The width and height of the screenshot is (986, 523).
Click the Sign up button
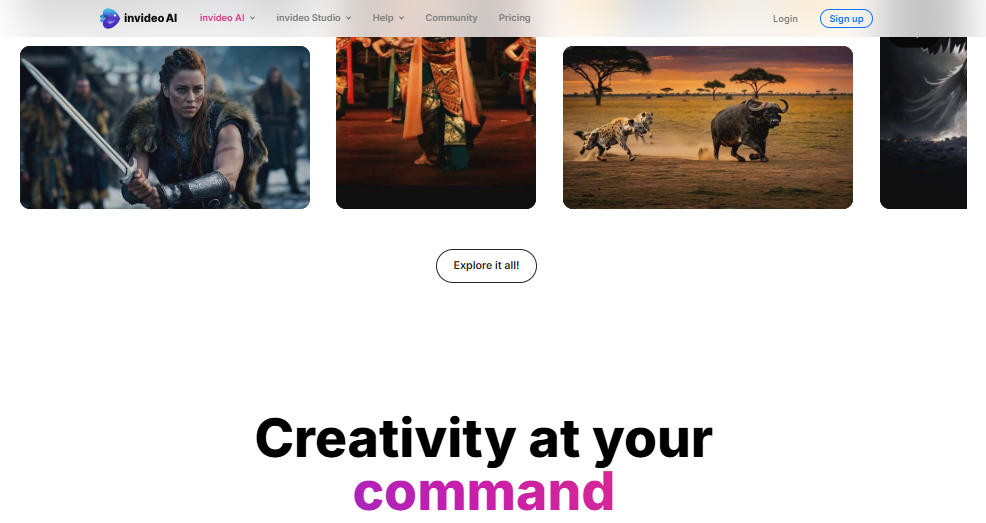tap(846, 19)
